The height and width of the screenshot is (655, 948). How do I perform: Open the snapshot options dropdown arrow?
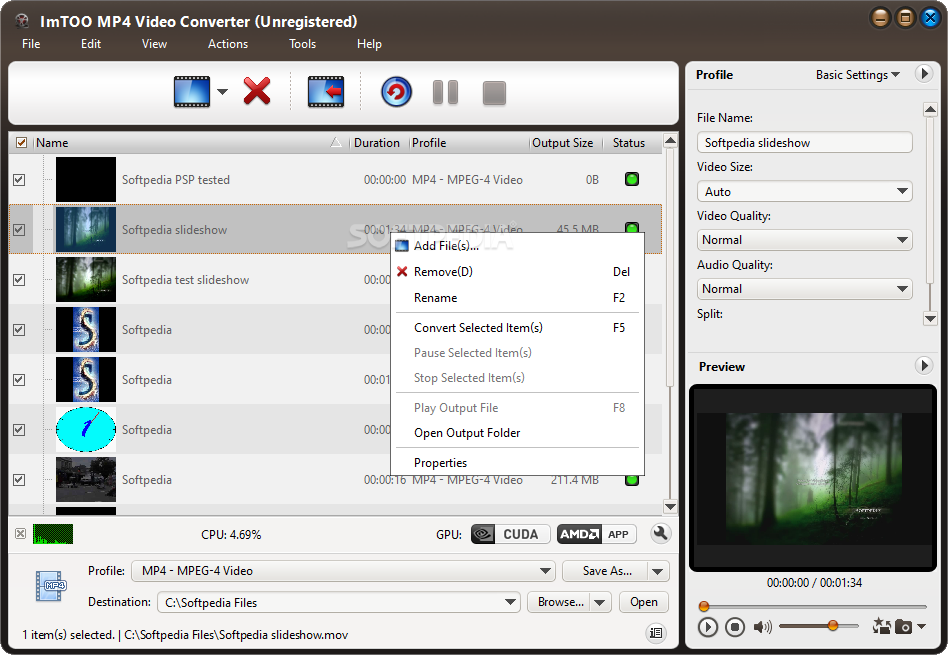coord(921,627)
